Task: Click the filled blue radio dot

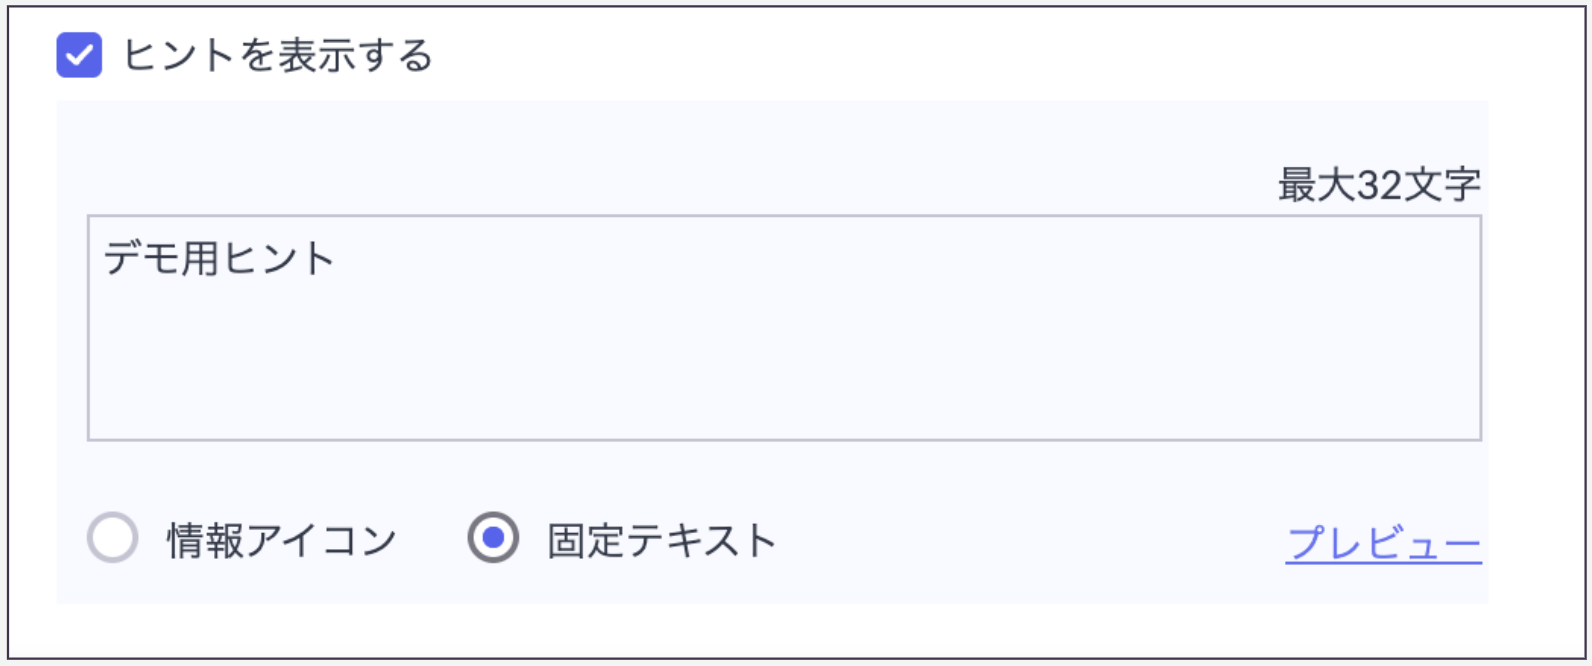Action: pos(493,538)
